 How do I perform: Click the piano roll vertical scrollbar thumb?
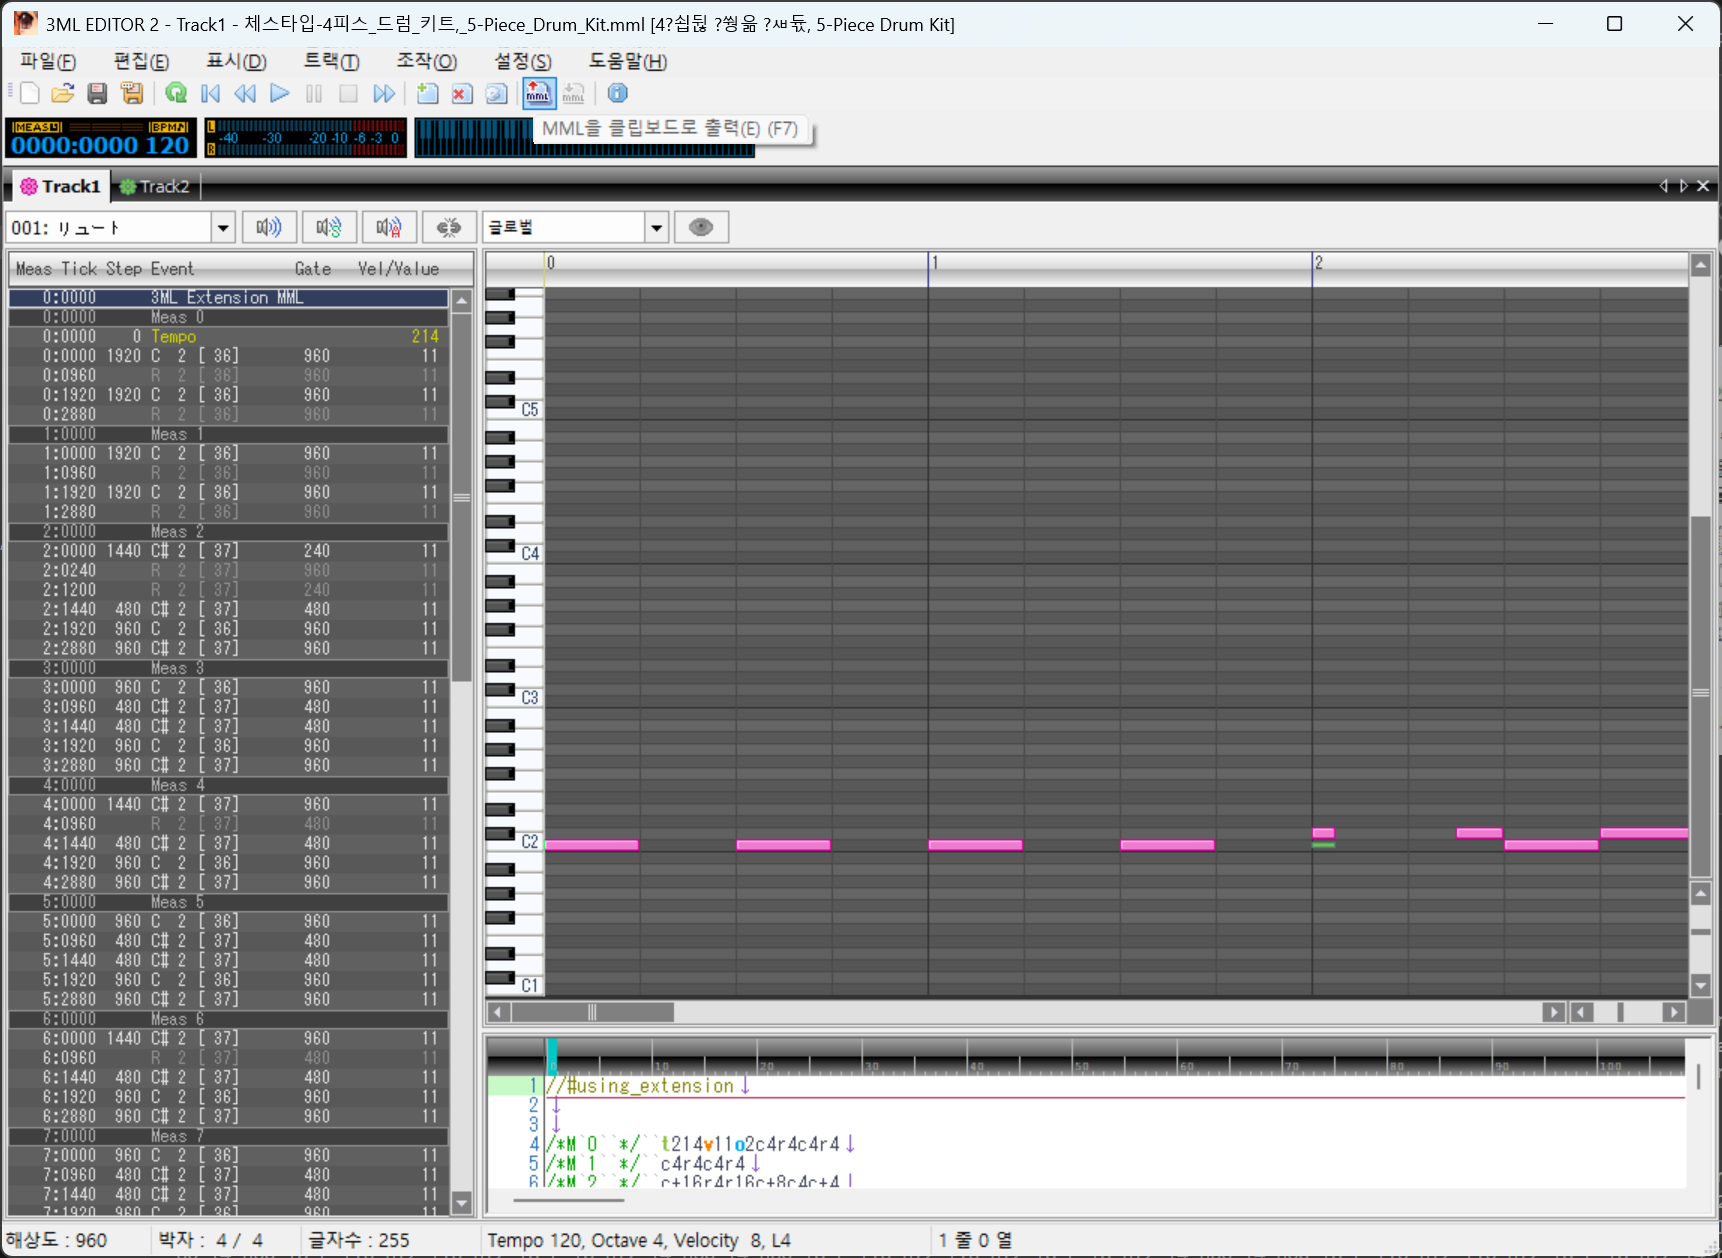point(1700,695)
